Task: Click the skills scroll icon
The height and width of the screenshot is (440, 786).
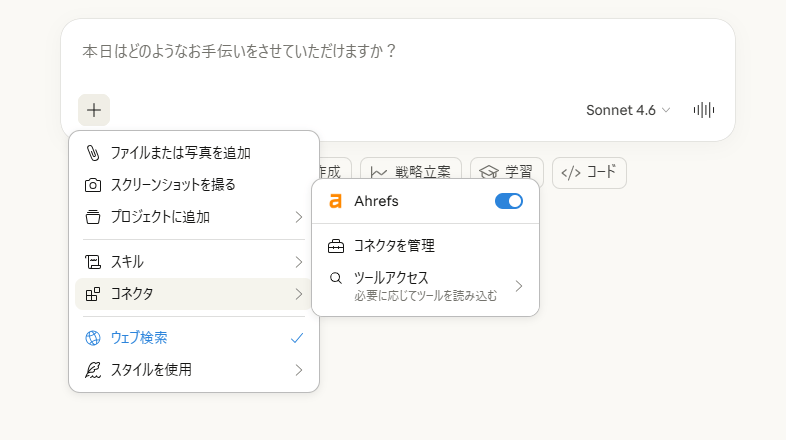Action: pyautogui.click(x=93, y=262)
